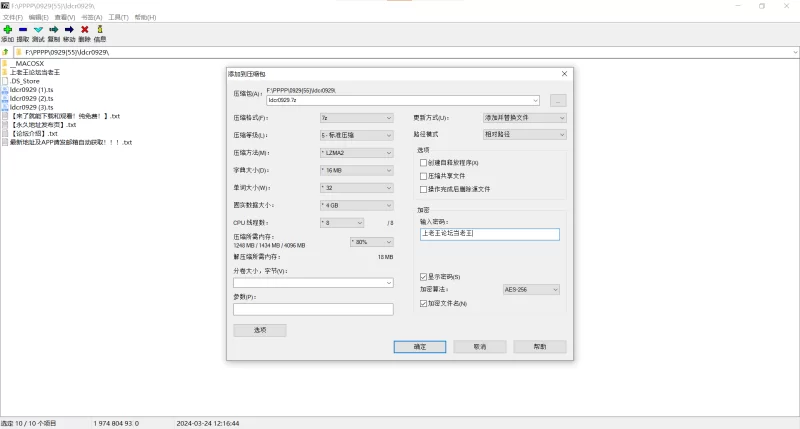Image resolution: width=800 pixels, height=429 pixels.
Task: Toggle the encrypt file names (加密文件名) checkbox
Action: 424,303
